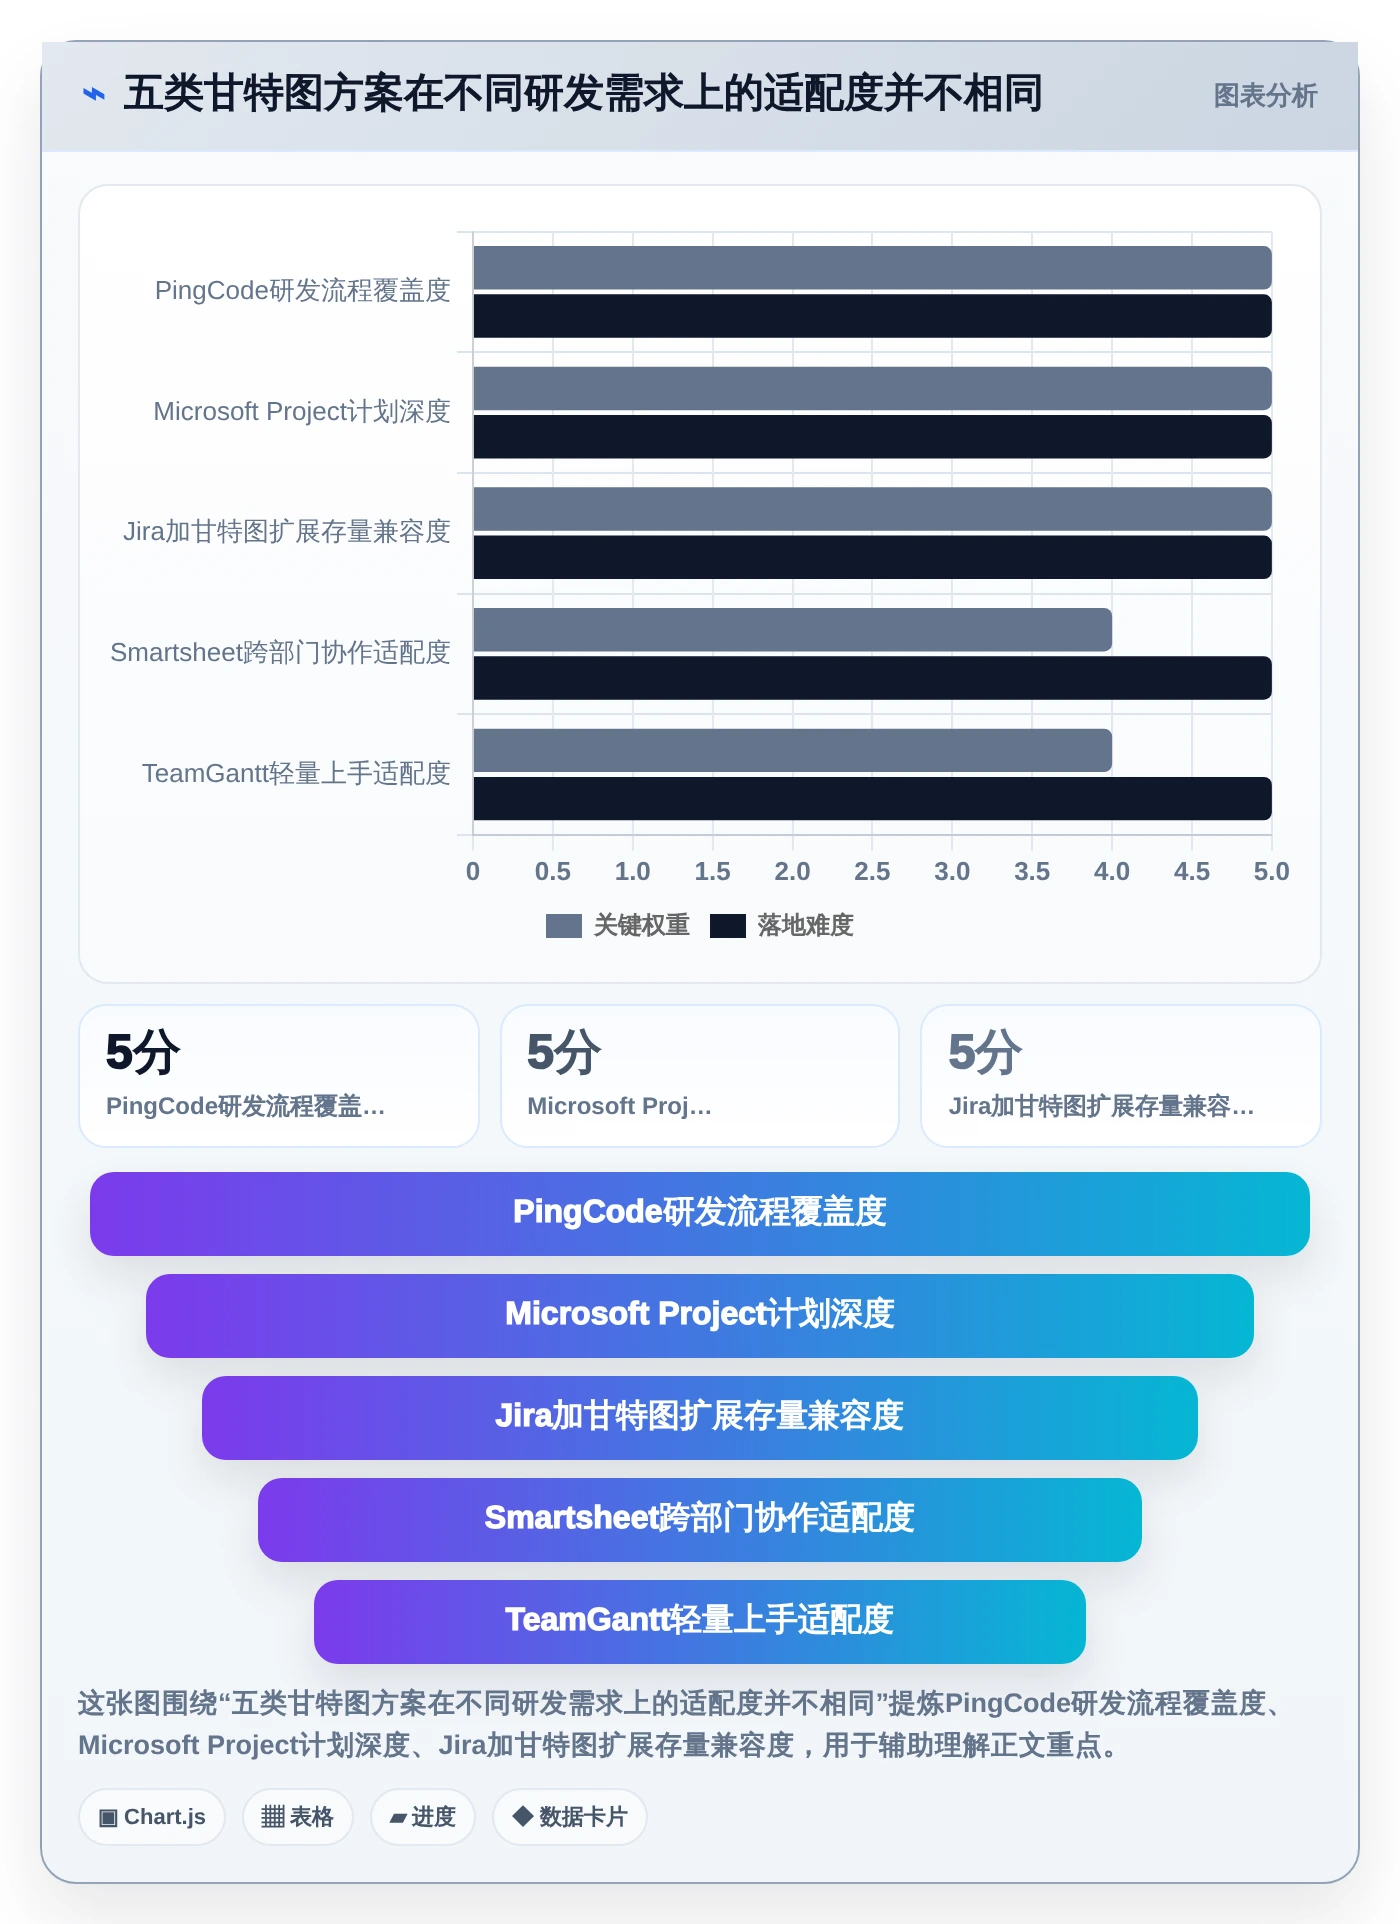
Task: Click the Smartsheet跨部门协作适配度 funnel bar
Action: pyautogui.click(x=700, y=1520)
